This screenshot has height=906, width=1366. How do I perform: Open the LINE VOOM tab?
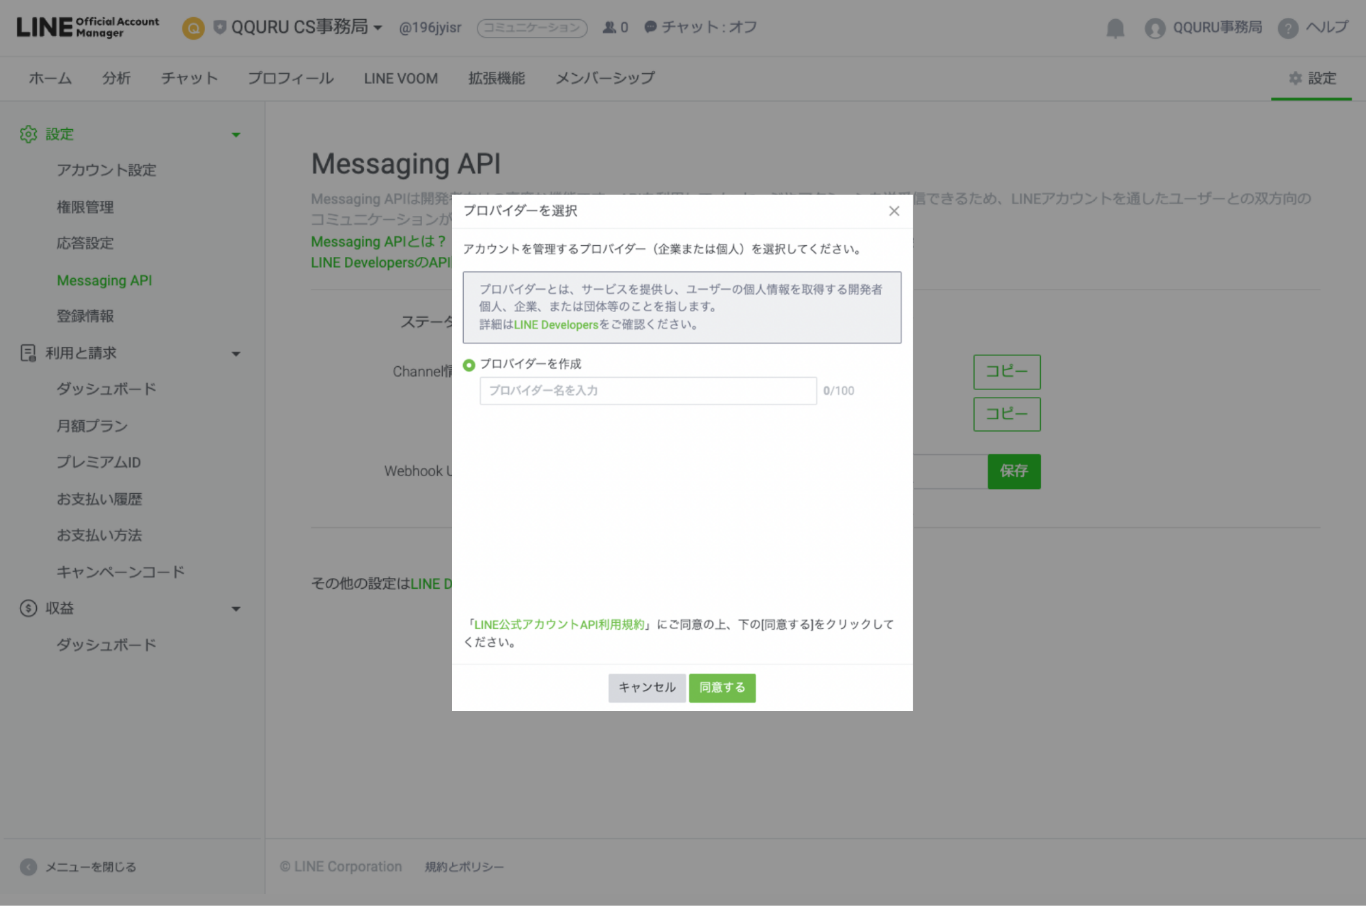click(x=400, y=78)
